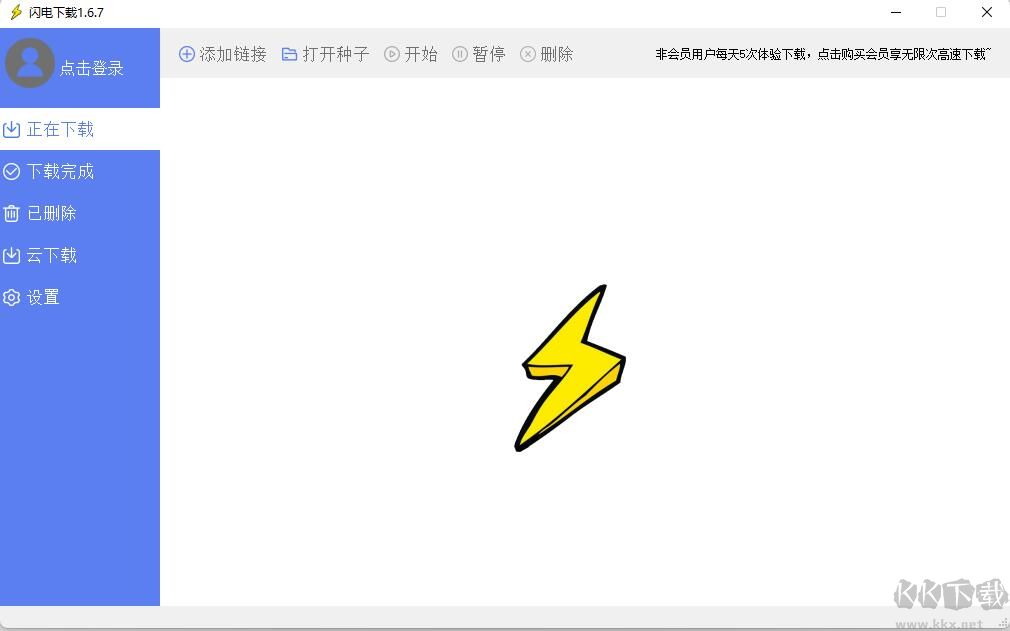1010x631 pixels.
Task: Click the 添加链接 plus icon
Action: click(187, 54)
